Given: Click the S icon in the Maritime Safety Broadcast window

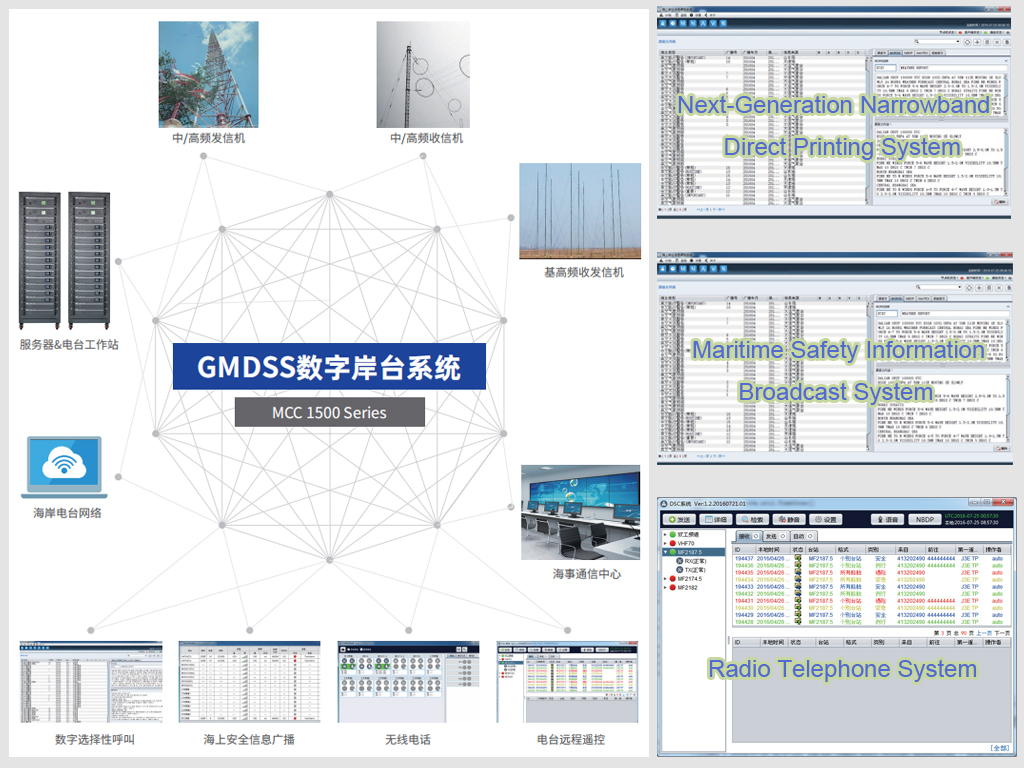Looking at the screenshot, I should pyautogui.click(x=723, y=269).
